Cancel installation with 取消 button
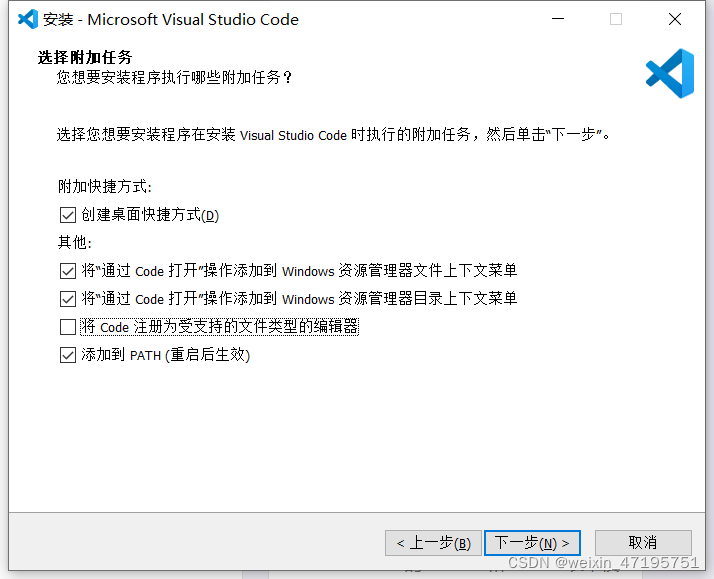Screen dimensions: 714x579 (x=643, y=543)
